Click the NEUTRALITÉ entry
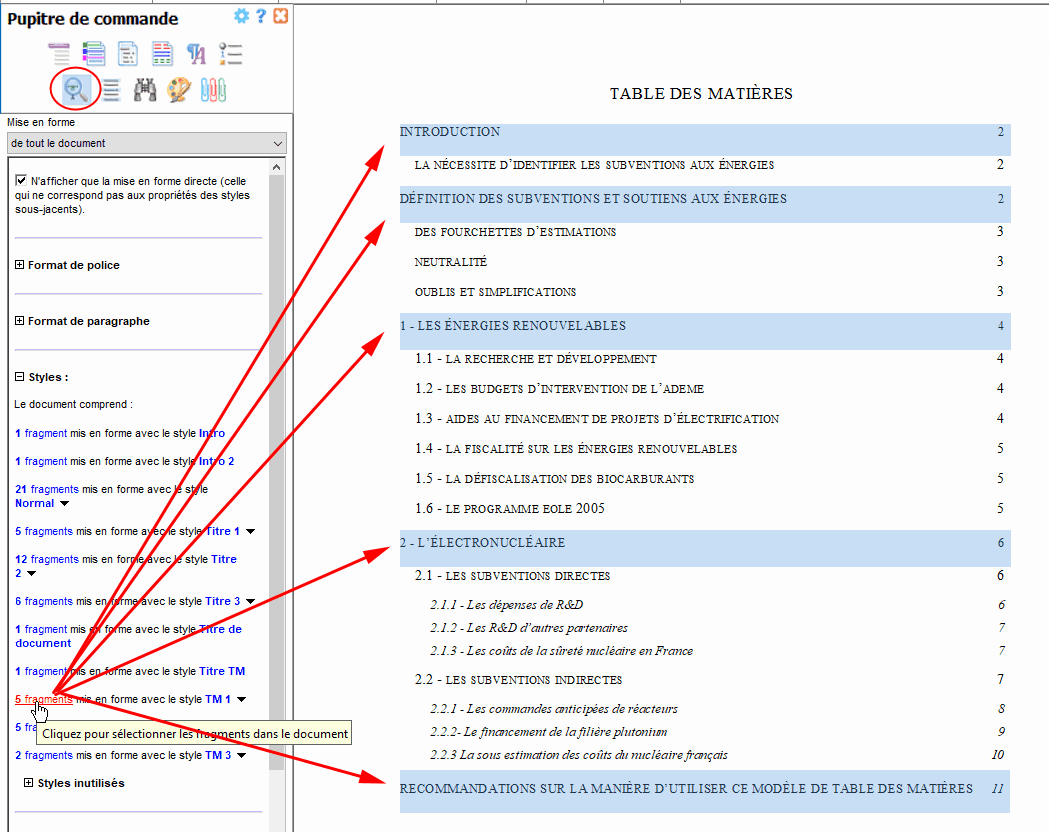Viewport: 1049px width, 832px height. tap(450, 262)
